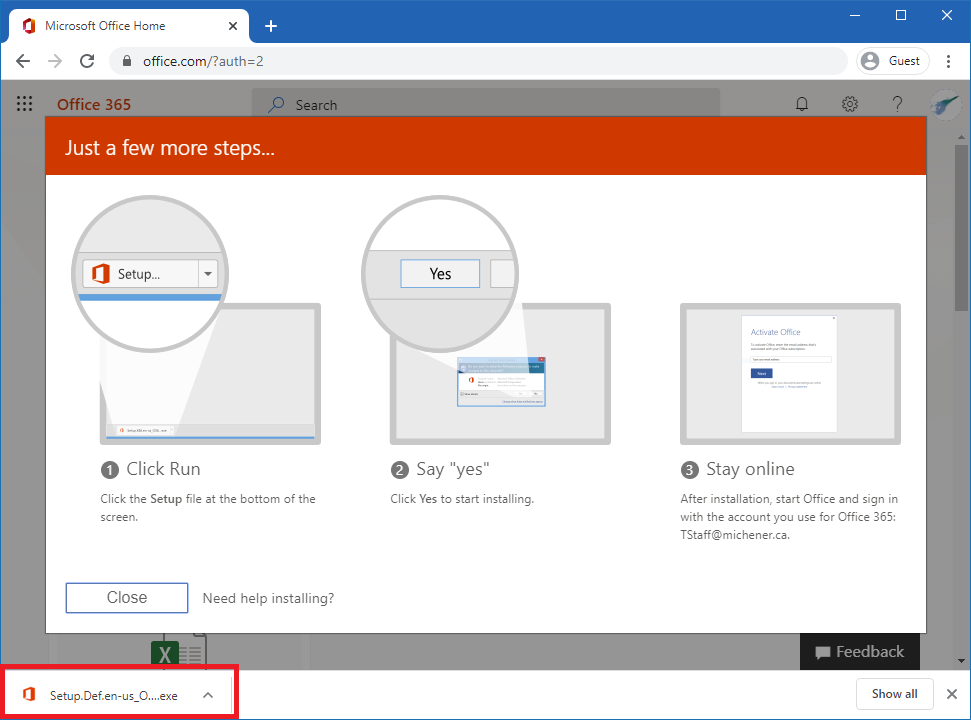Open the Chrome three-dot menu
The height and width of the screenshot is (720, 971).
pos(948,60)
